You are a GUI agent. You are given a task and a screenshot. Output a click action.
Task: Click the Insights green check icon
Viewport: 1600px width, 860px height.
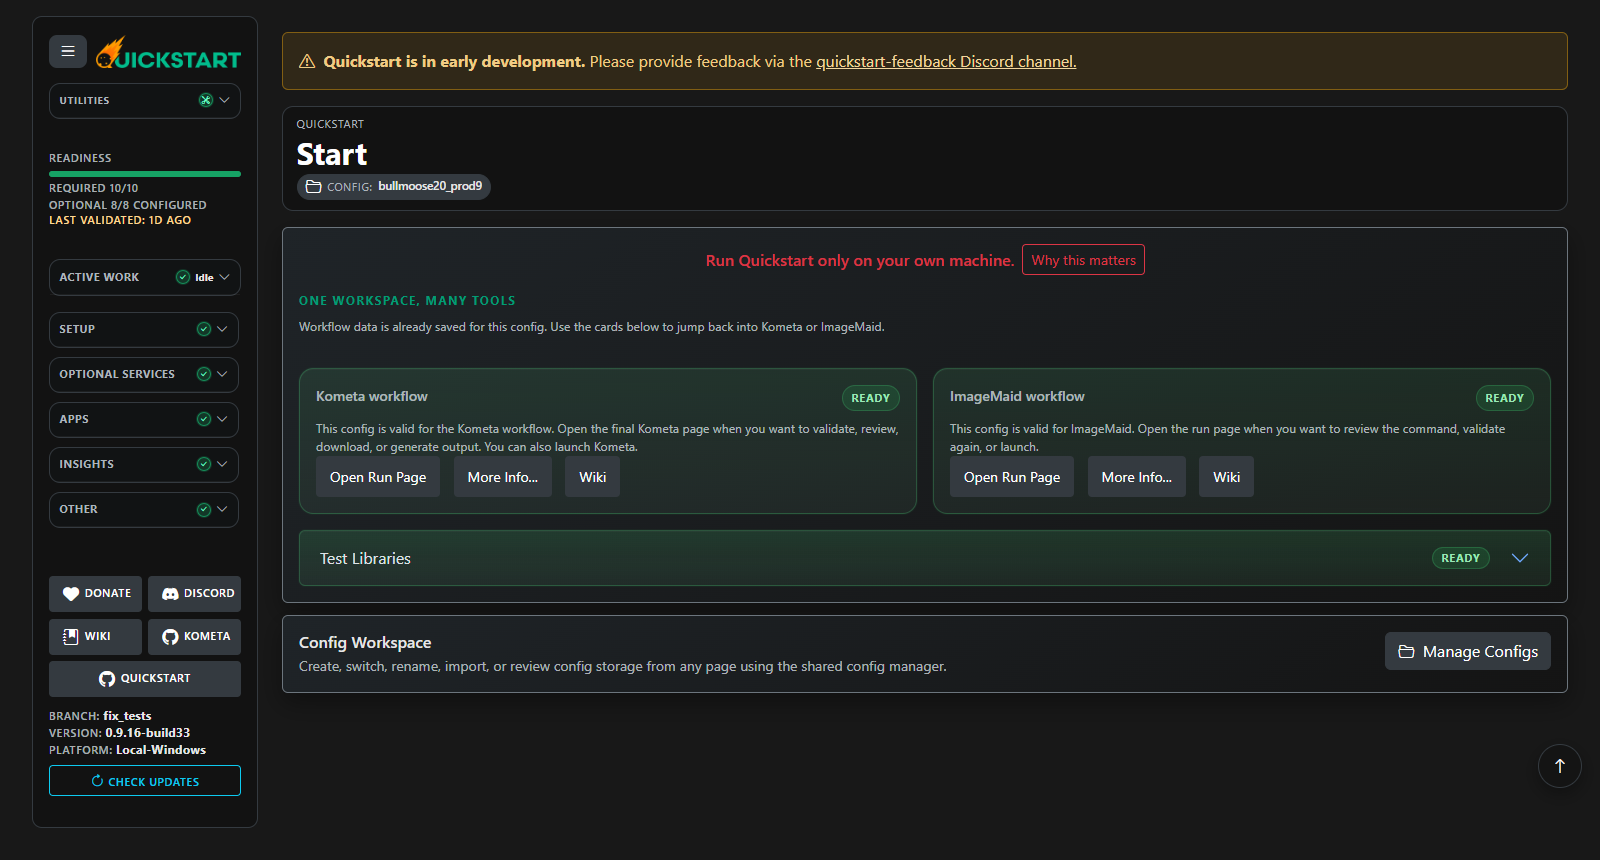[204, 464]
